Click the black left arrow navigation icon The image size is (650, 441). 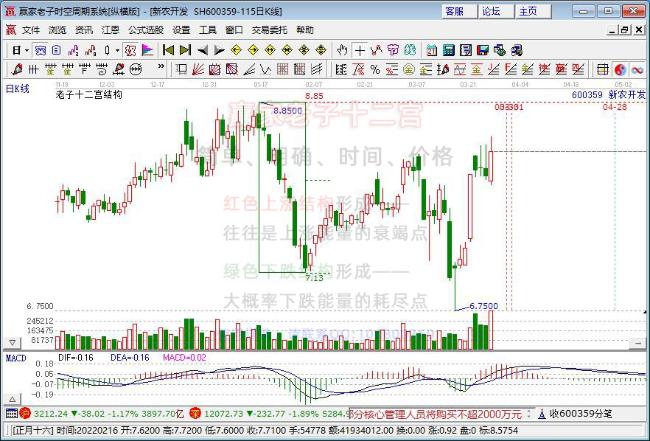pyautogui.click(x=202, y=51)
